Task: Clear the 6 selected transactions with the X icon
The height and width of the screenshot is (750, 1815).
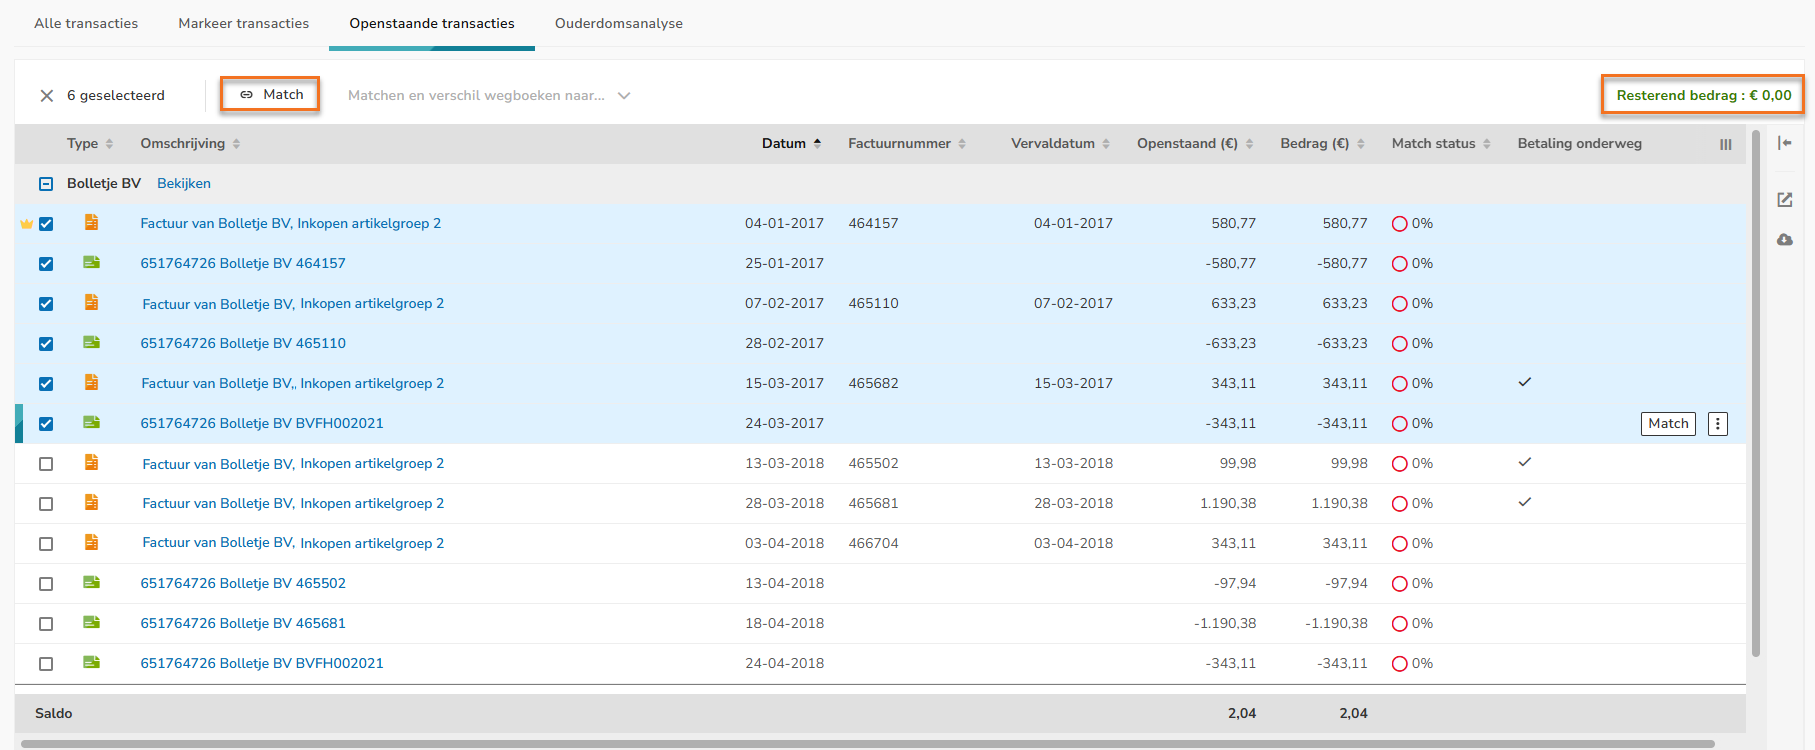Action: (46, 96)
